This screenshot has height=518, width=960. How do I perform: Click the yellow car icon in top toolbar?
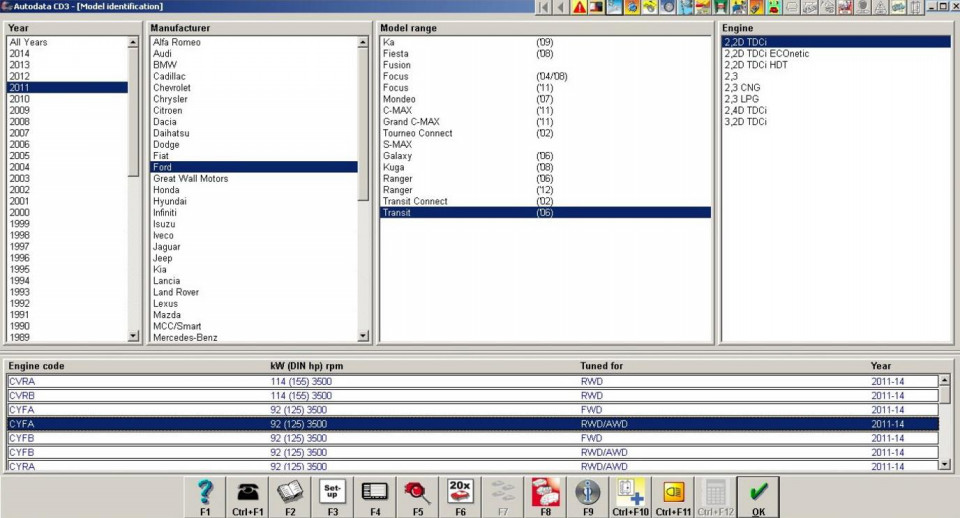[650, 7]
